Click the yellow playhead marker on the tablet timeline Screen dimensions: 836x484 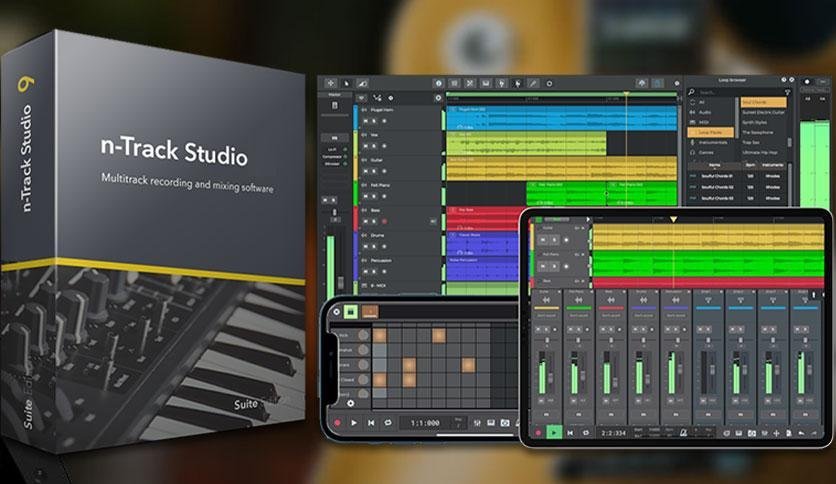[673, 218]
